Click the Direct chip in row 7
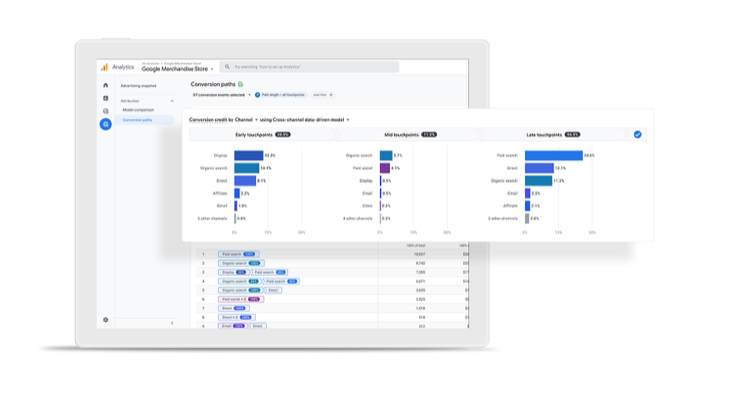The image size is (751, 398). 234,308
